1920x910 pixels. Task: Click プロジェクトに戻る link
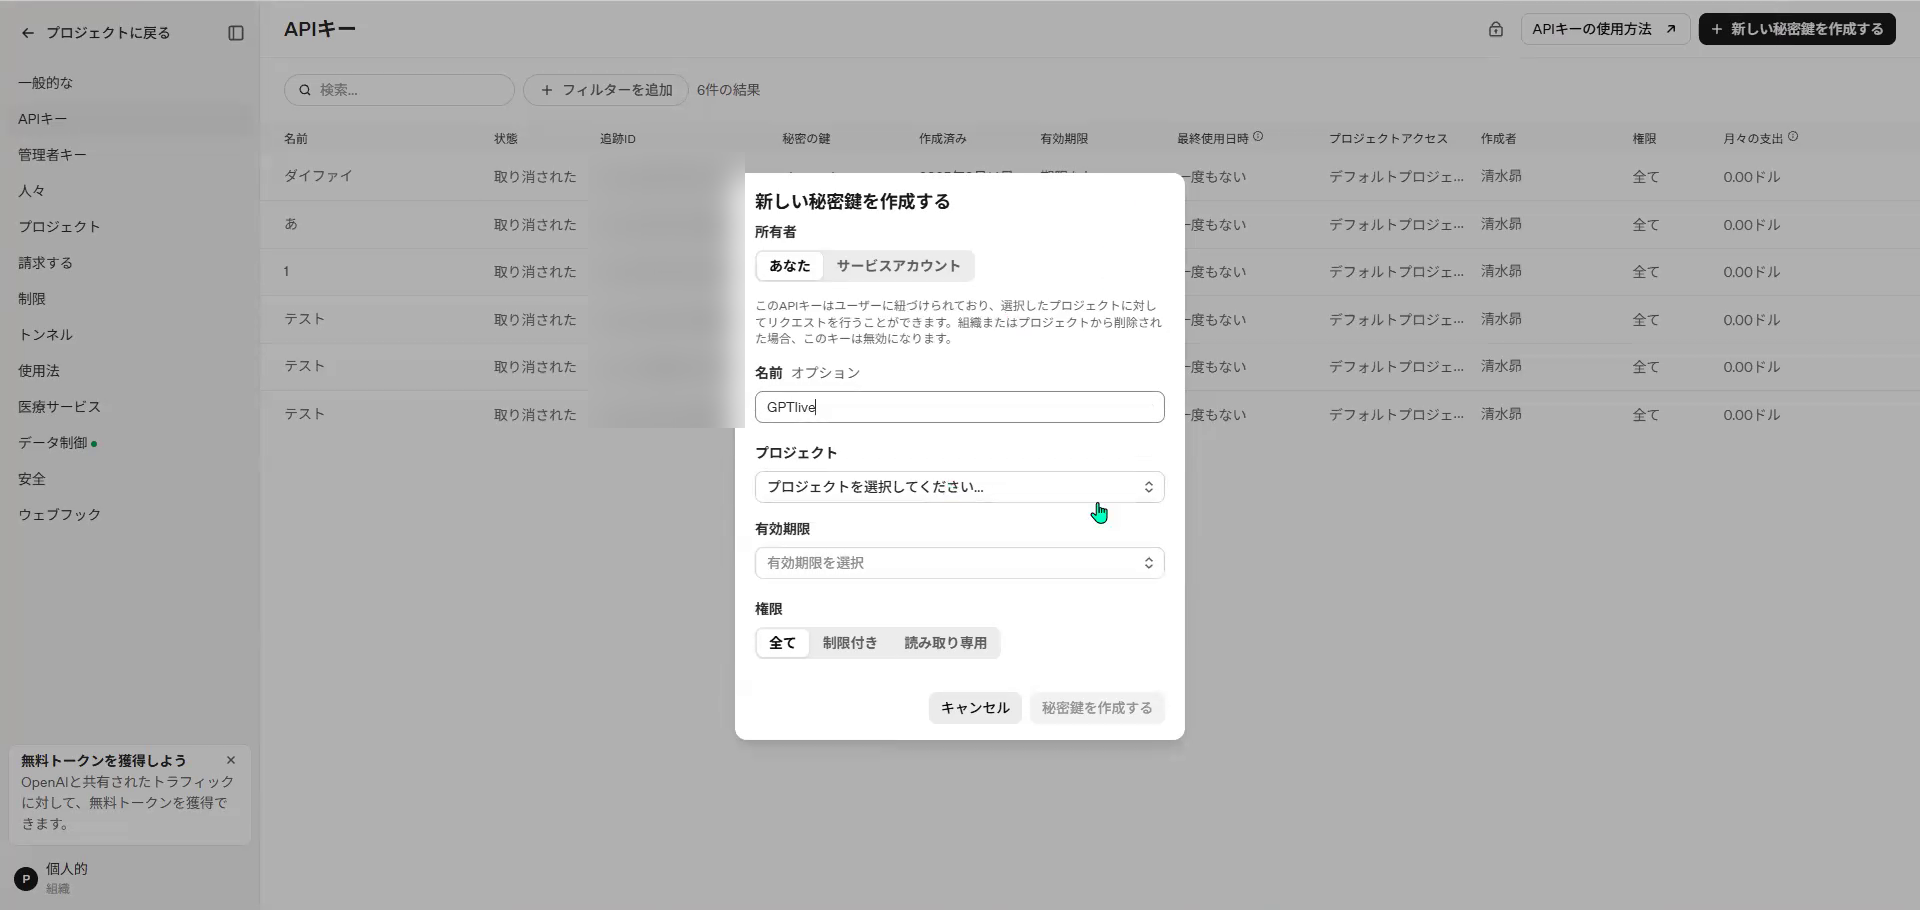pyautogui.click(x=108, y=33)
